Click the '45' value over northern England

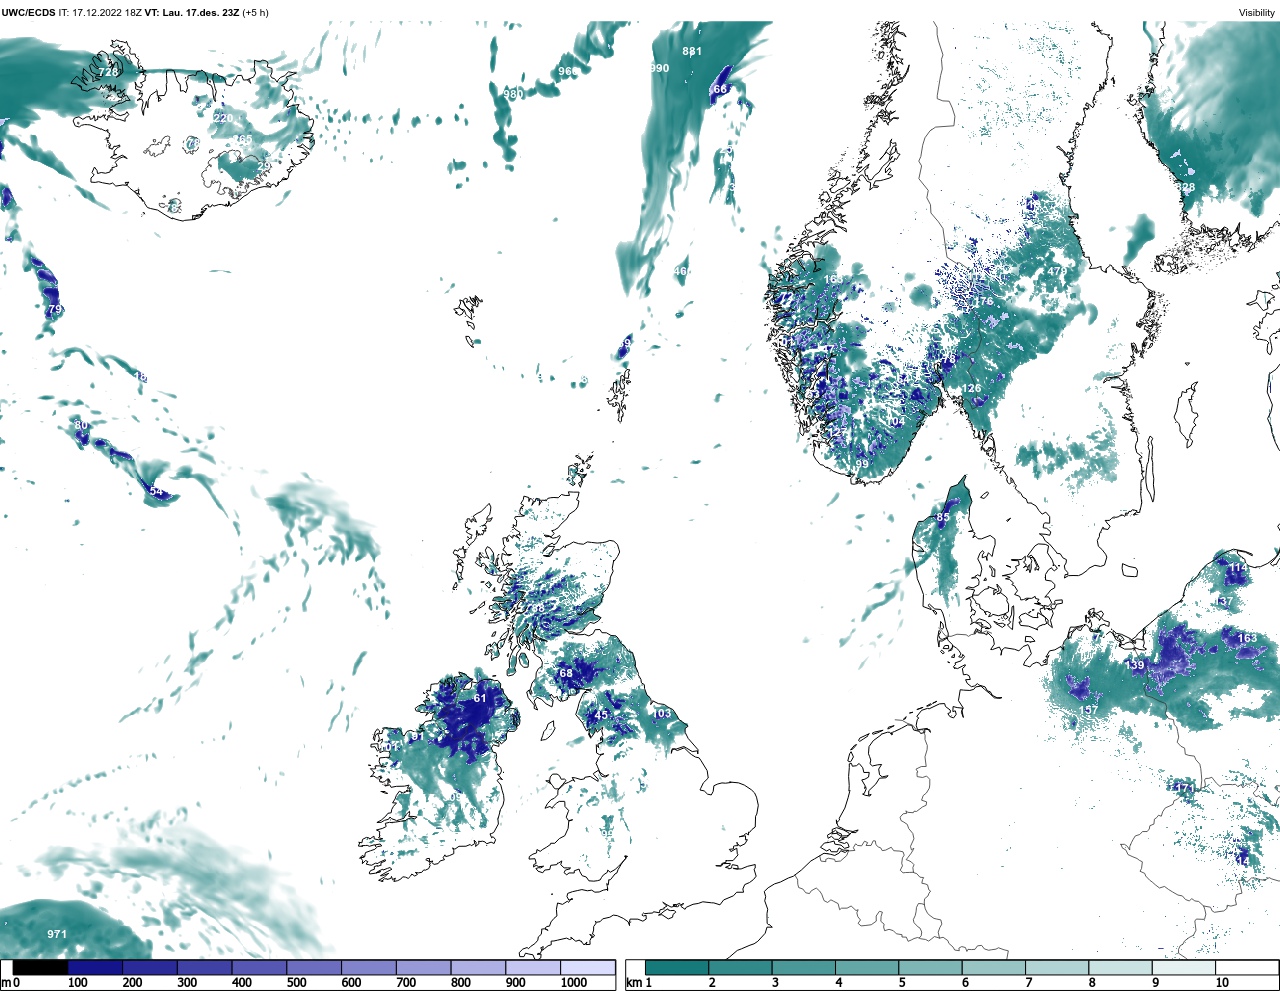coord(601,715)
